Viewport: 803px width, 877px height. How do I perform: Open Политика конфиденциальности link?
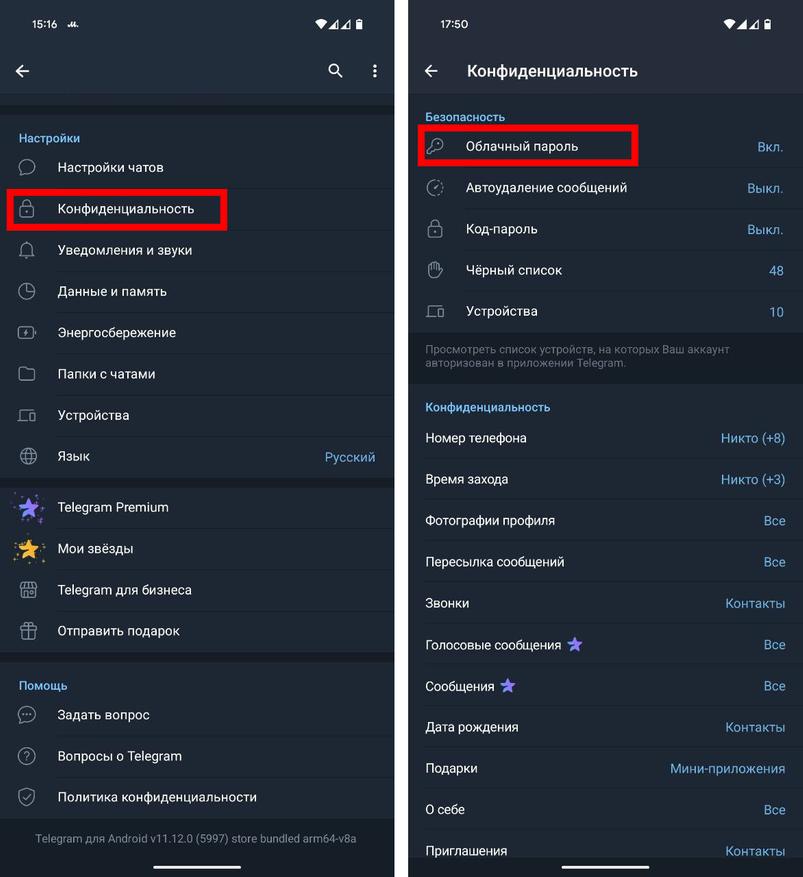(157, 797)
